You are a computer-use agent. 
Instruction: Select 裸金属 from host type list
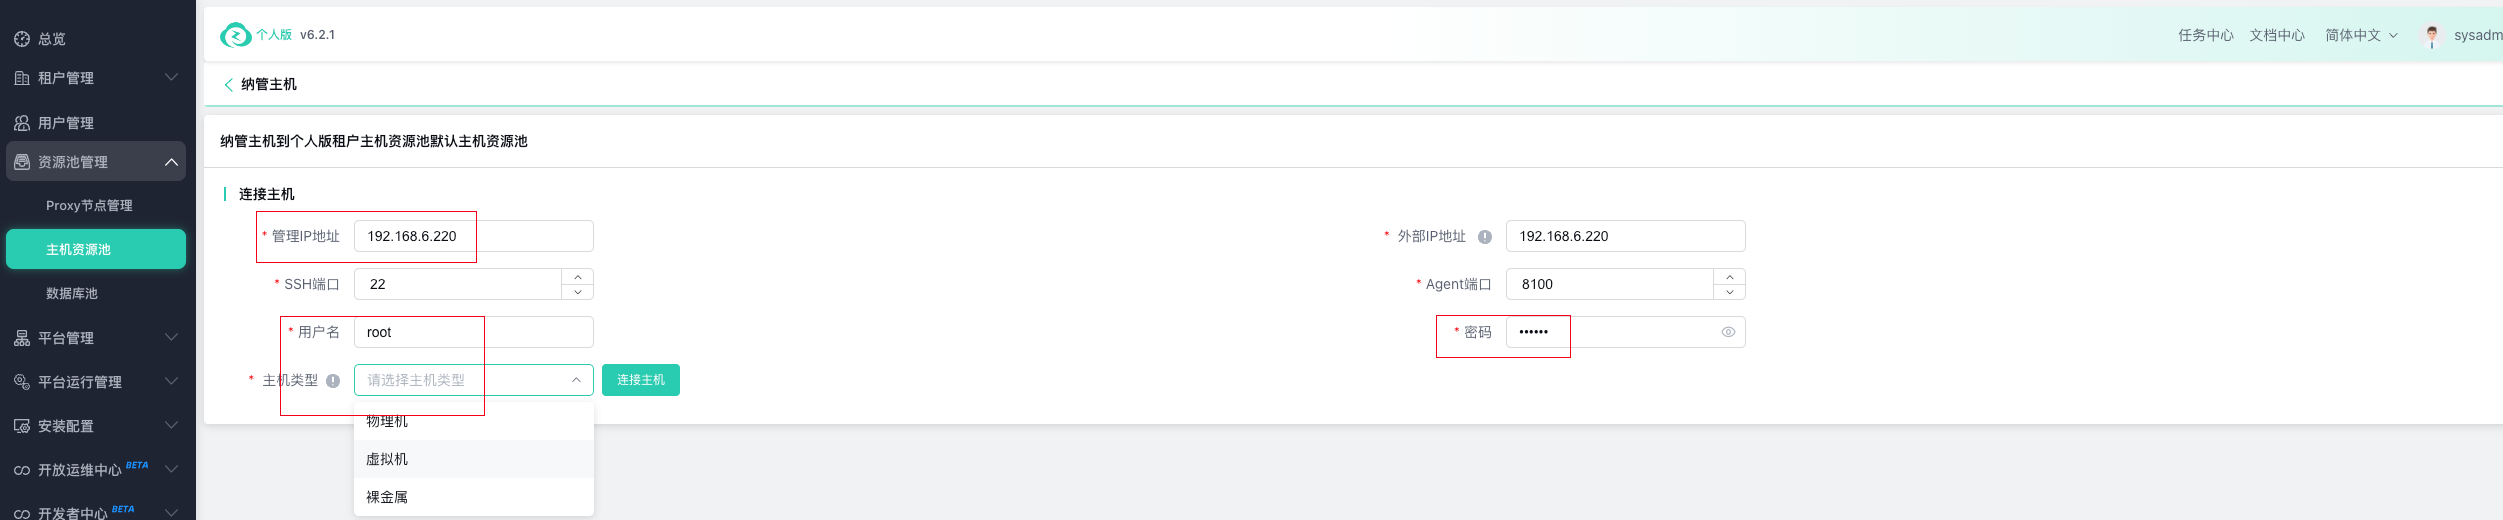(474, 497)
